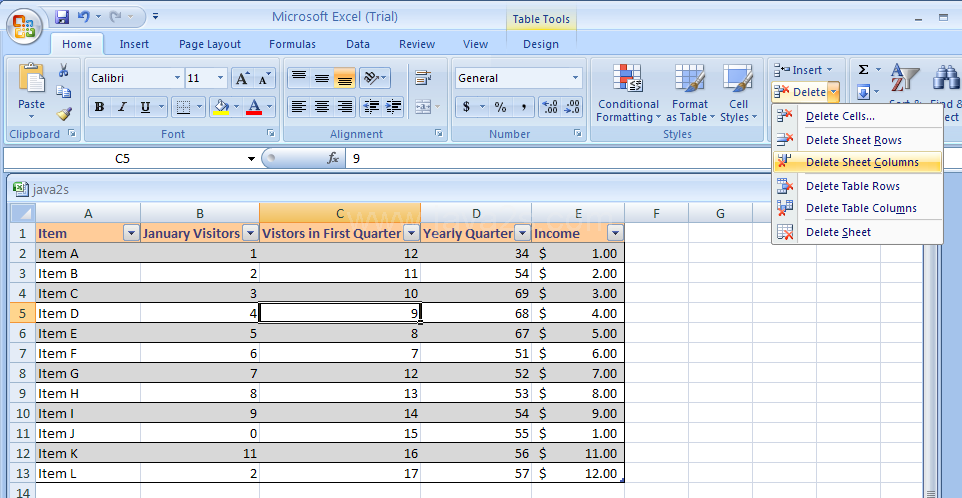Click the Select All corner box
The image size is (962, 498).
[23, 213]
